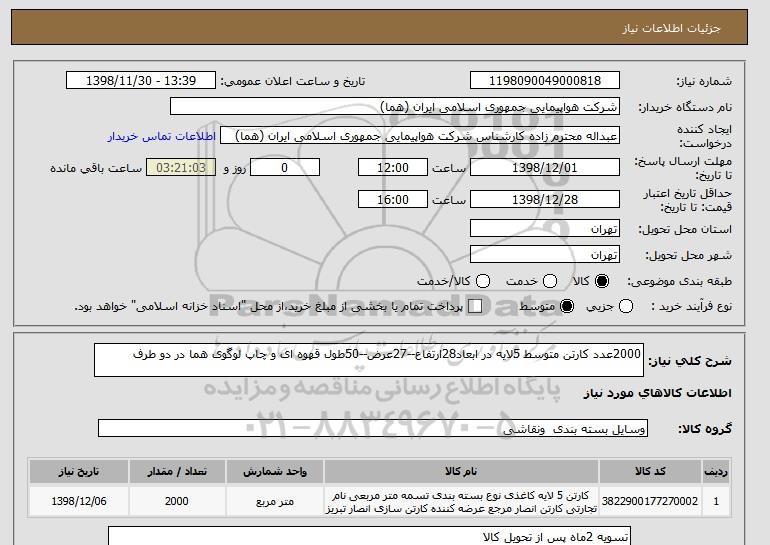Click the نام کالا column header
The image size is (770, 545).
coord(461,471)
